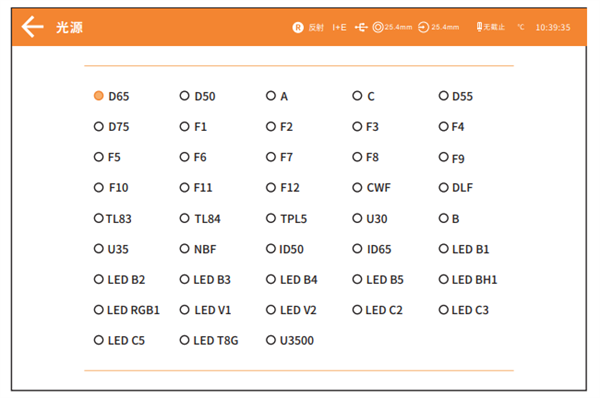Choose the F7 radio option
Image resolution: width=600 pixels, height=398 pixels.
tap(271, 157)
